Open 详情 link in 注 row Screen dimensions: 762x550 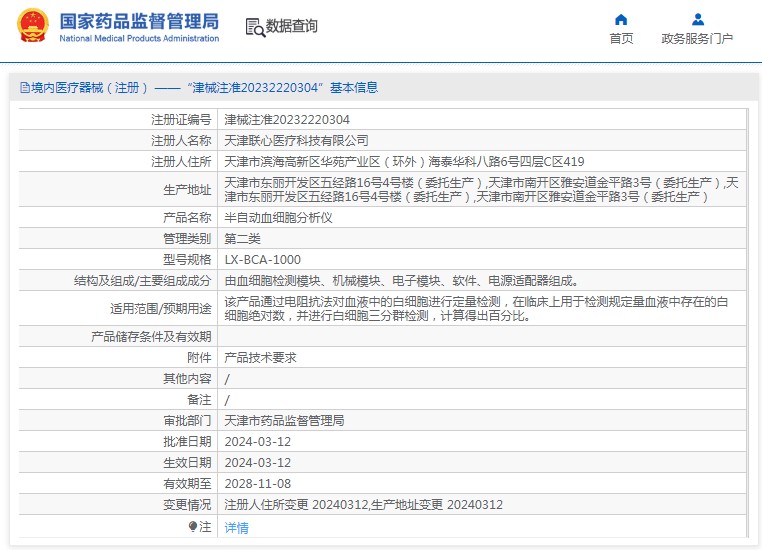(x=237, y=528)
